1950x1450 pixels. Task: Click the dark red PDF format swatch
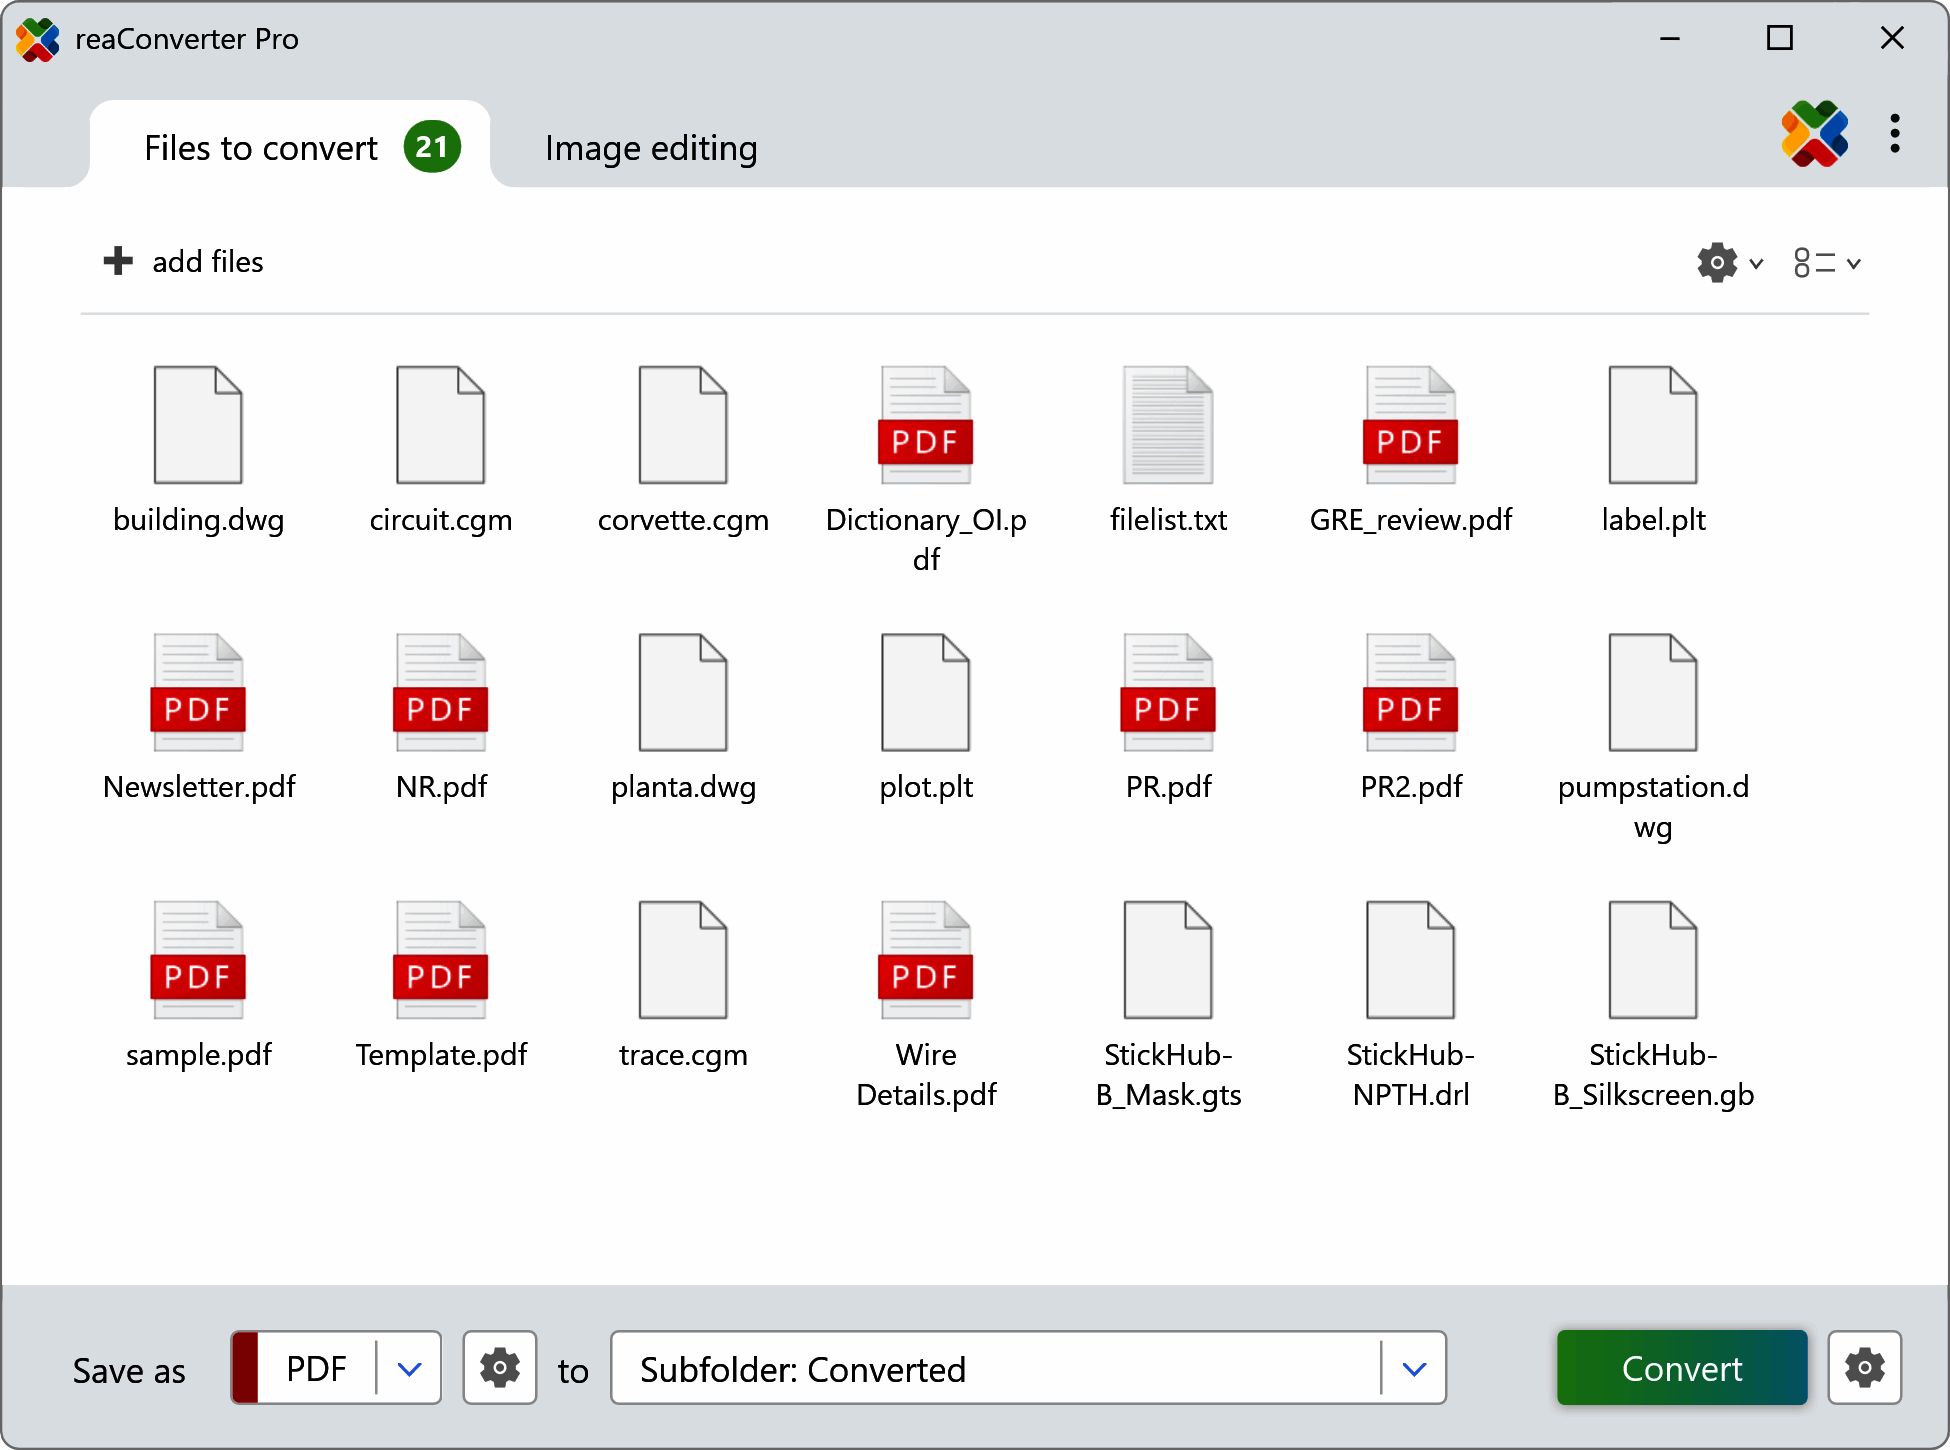pos(246,1368)
